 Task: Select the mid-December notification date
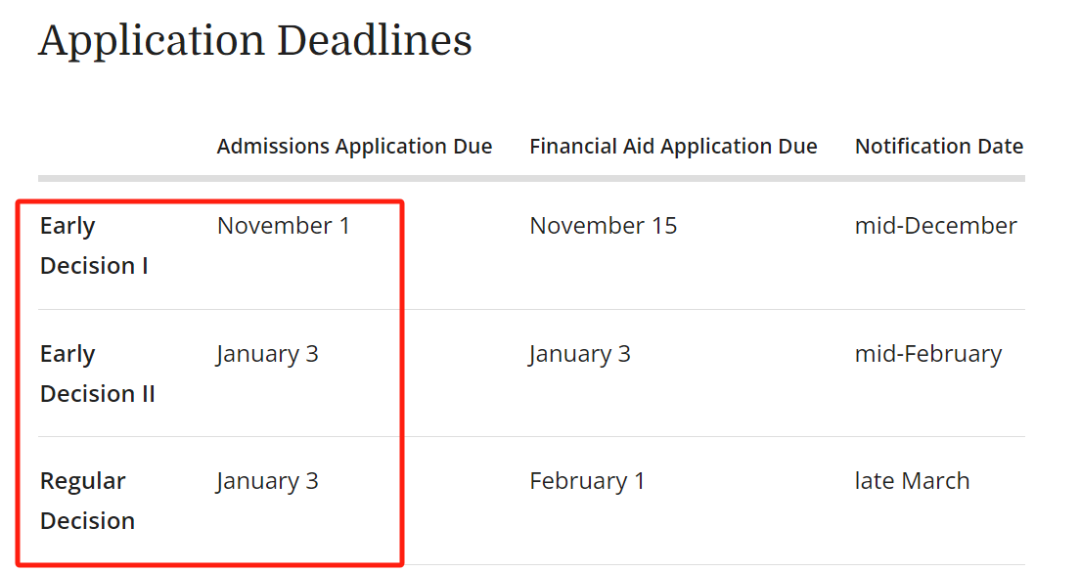click(935, 225)
